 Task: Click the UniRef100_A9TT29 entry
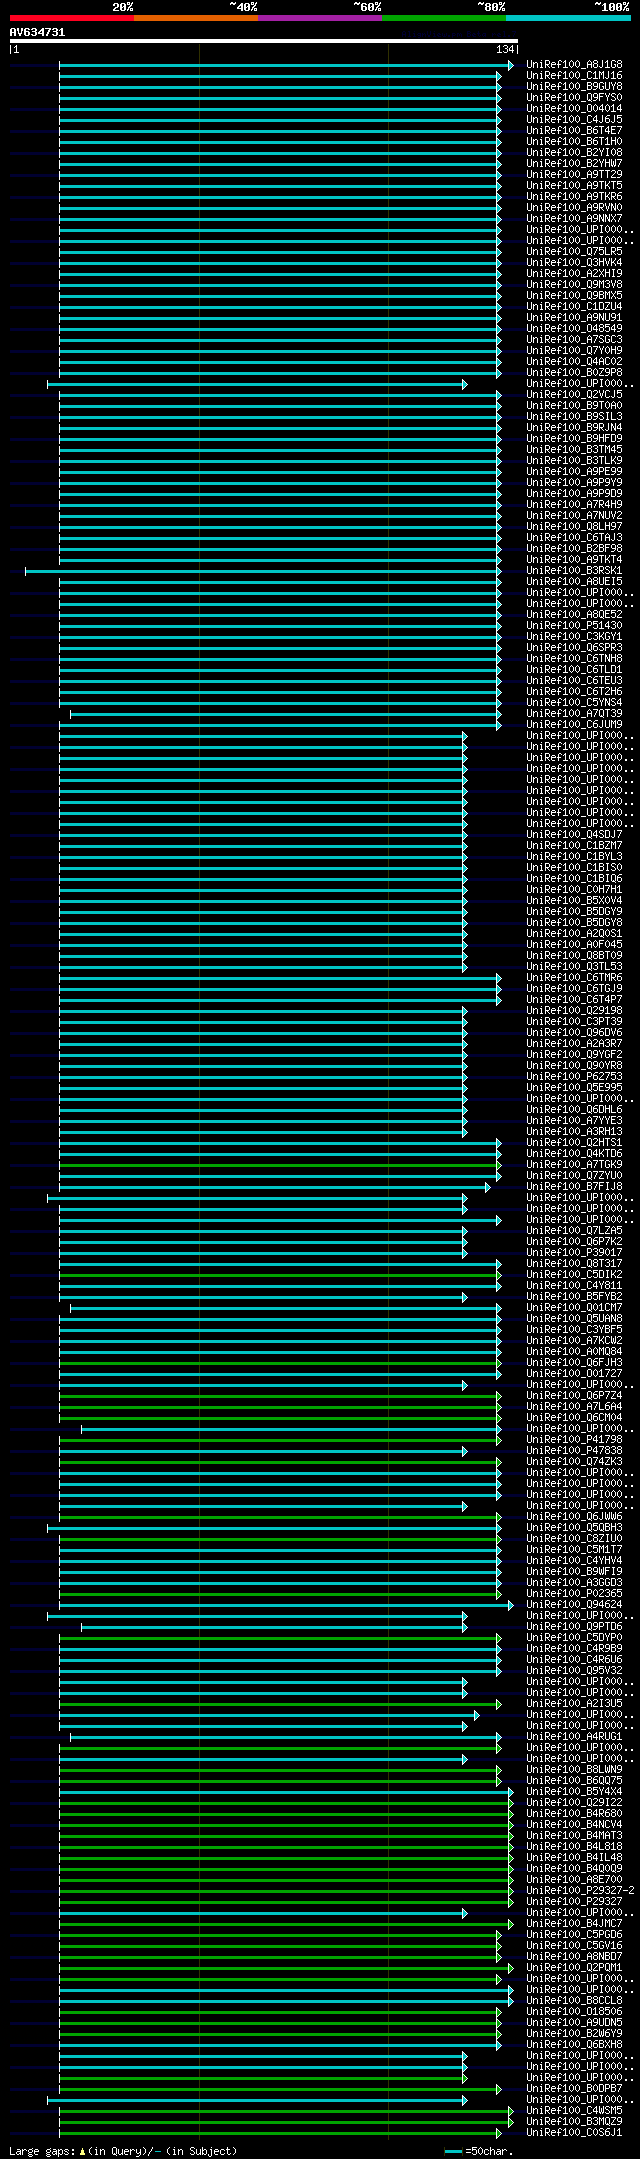coord(574,175)
